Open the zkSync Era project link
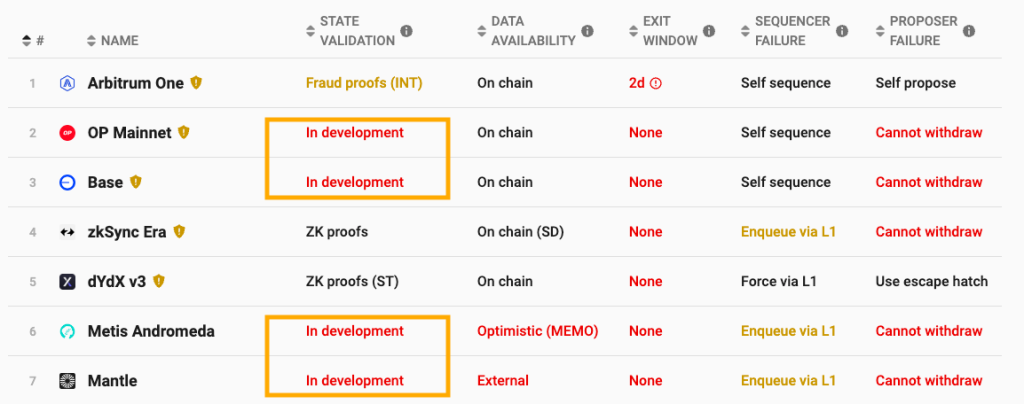 (127, 232)
